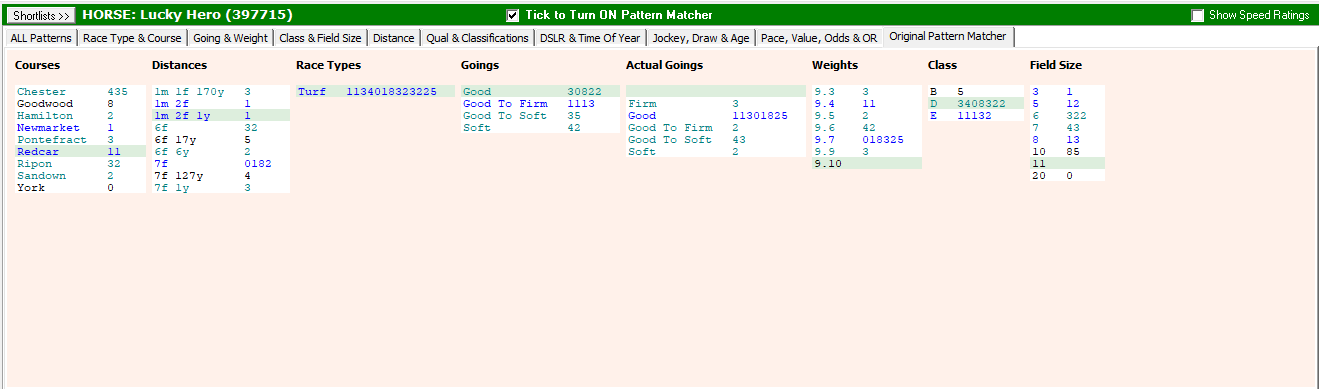Choose field size 7 entry
Screen dimensions: 1319x389
[1067, 128]
